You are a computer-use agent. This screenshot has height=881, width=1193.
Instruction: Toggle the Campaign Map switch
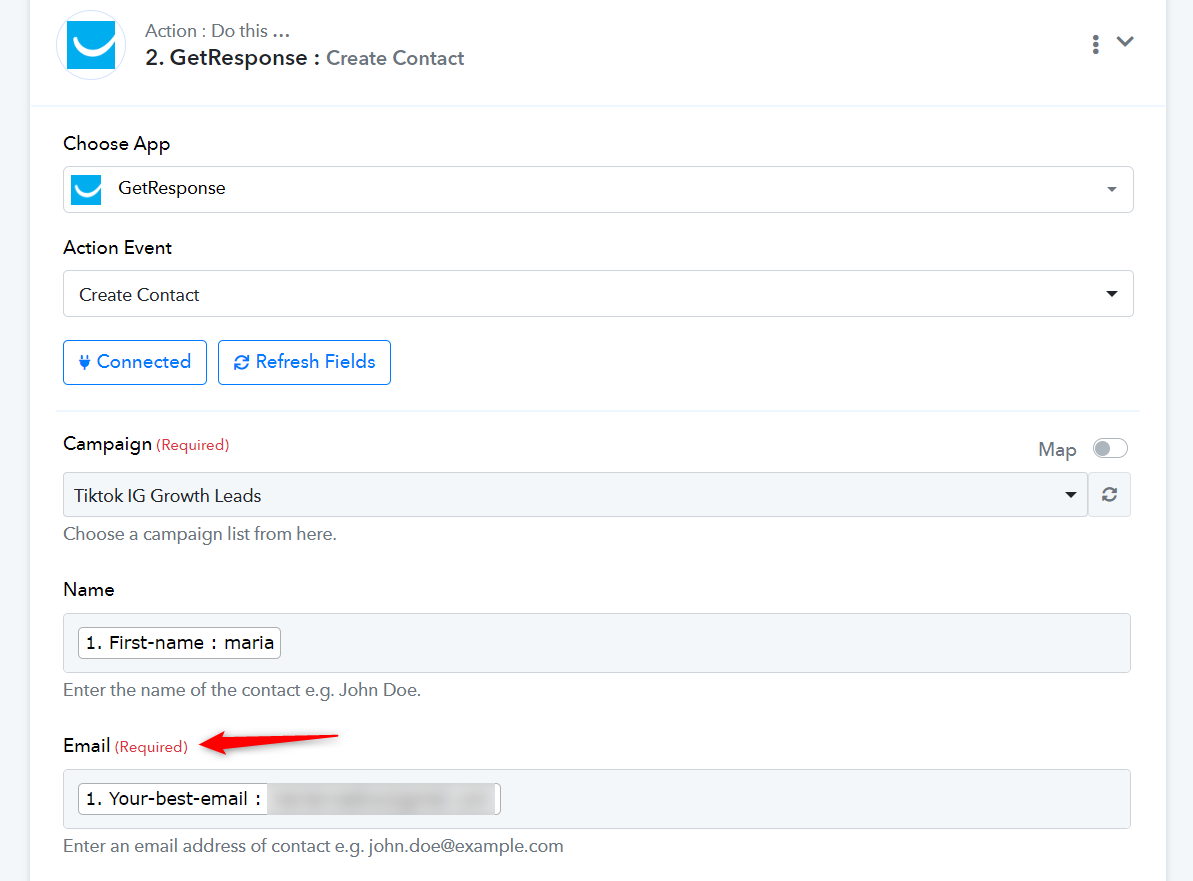click(1110, 449)
